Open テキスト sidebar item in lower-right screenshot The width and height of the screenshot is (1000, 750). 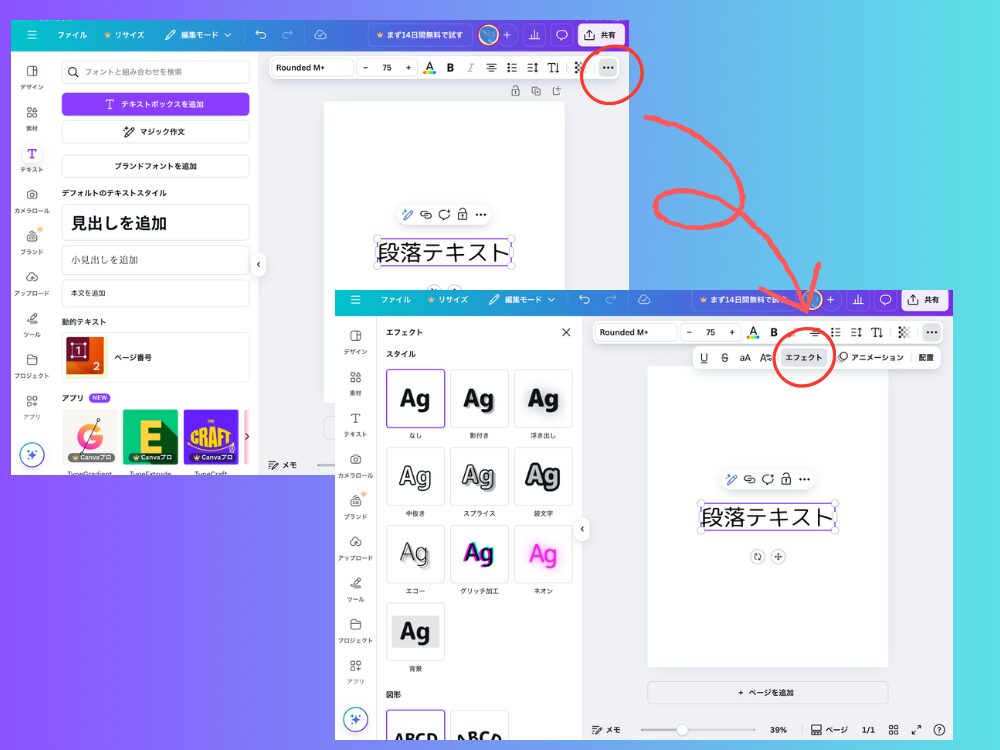356,425
